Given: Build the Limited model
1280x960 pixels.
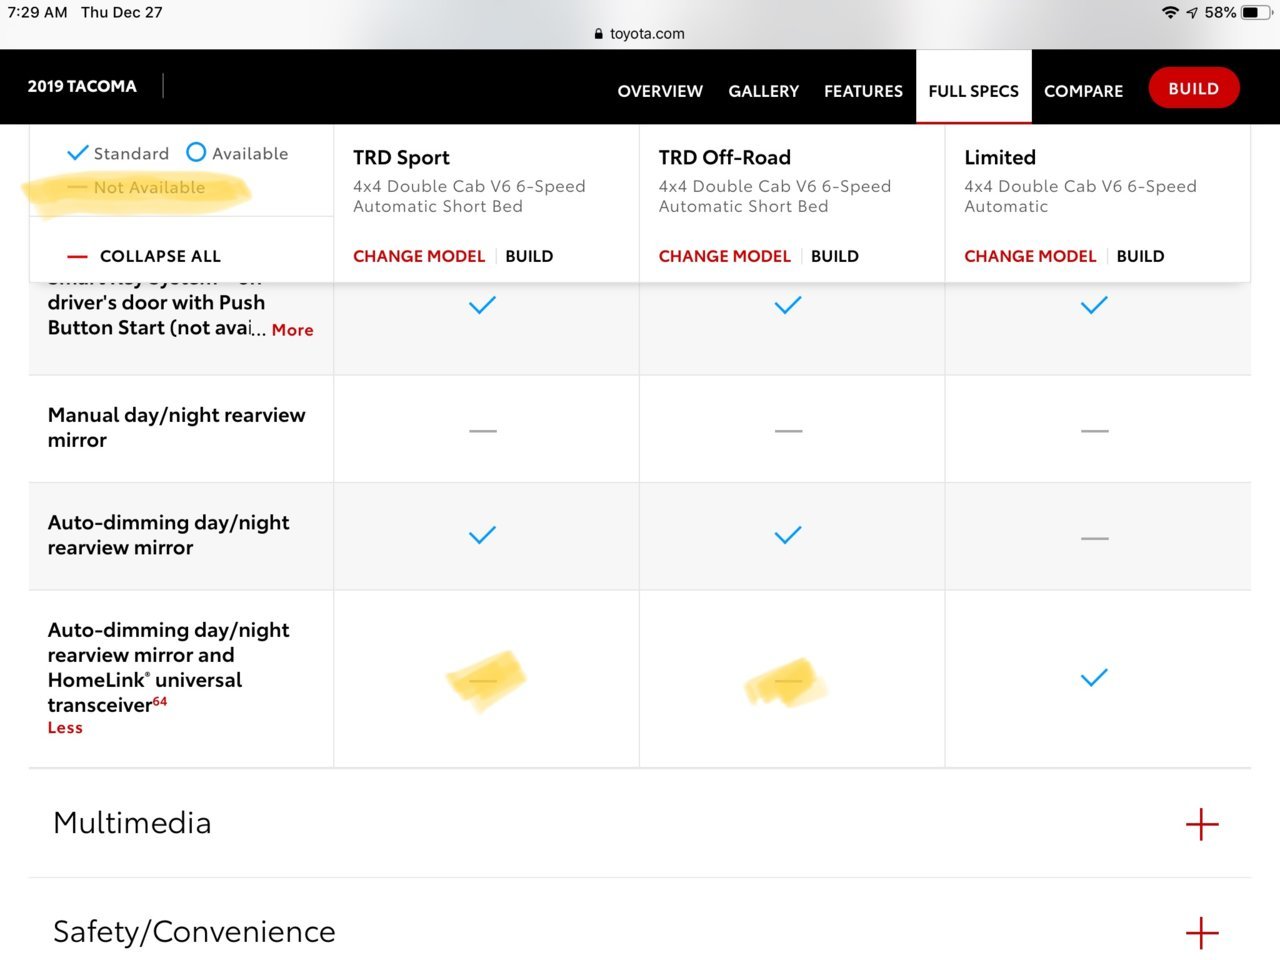Looking at the screenshot, I should 1140,256.
